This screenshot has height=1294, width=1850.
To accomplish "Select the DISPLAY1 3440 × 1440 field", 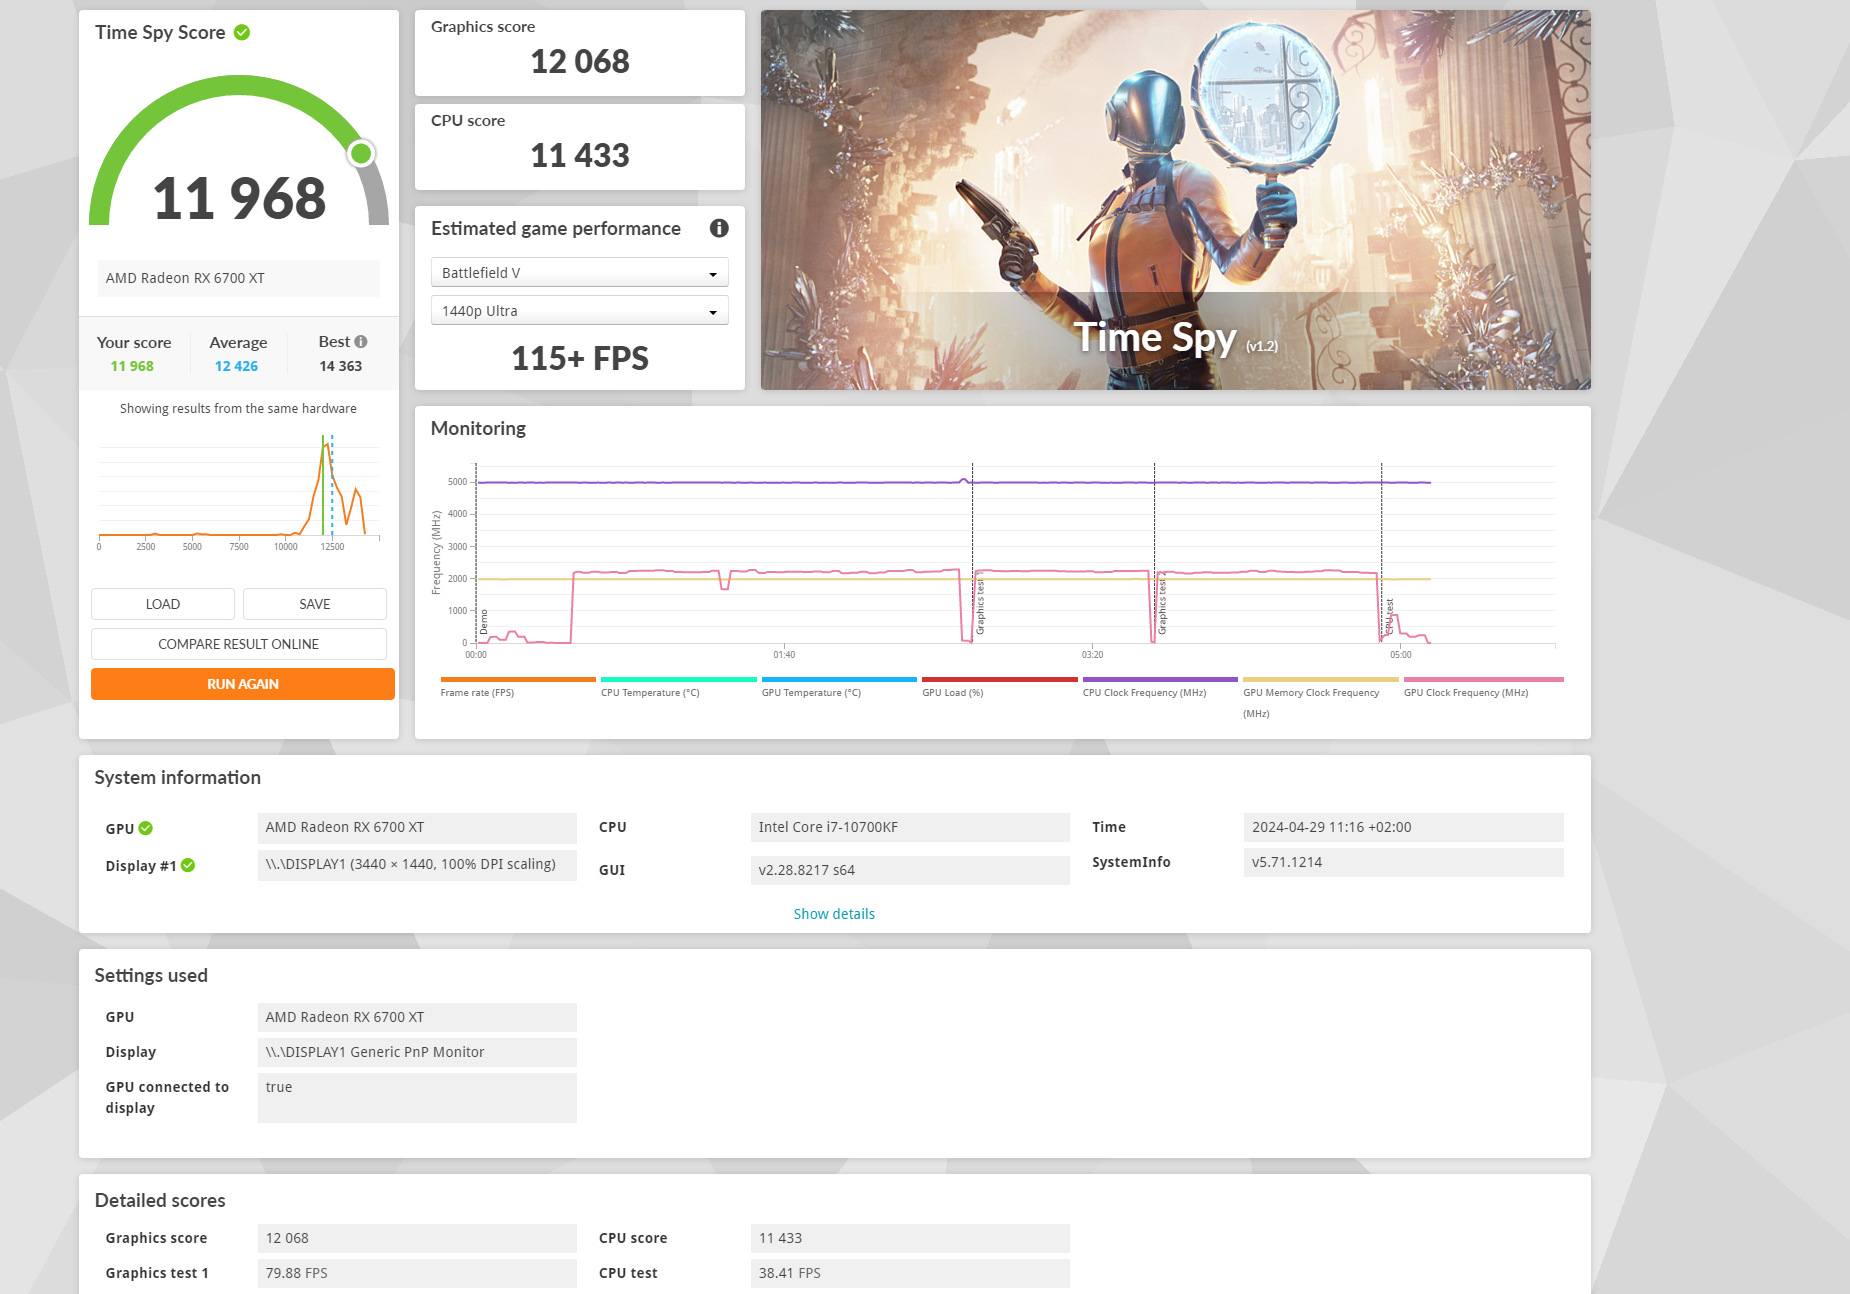I will tap(417, 865).
